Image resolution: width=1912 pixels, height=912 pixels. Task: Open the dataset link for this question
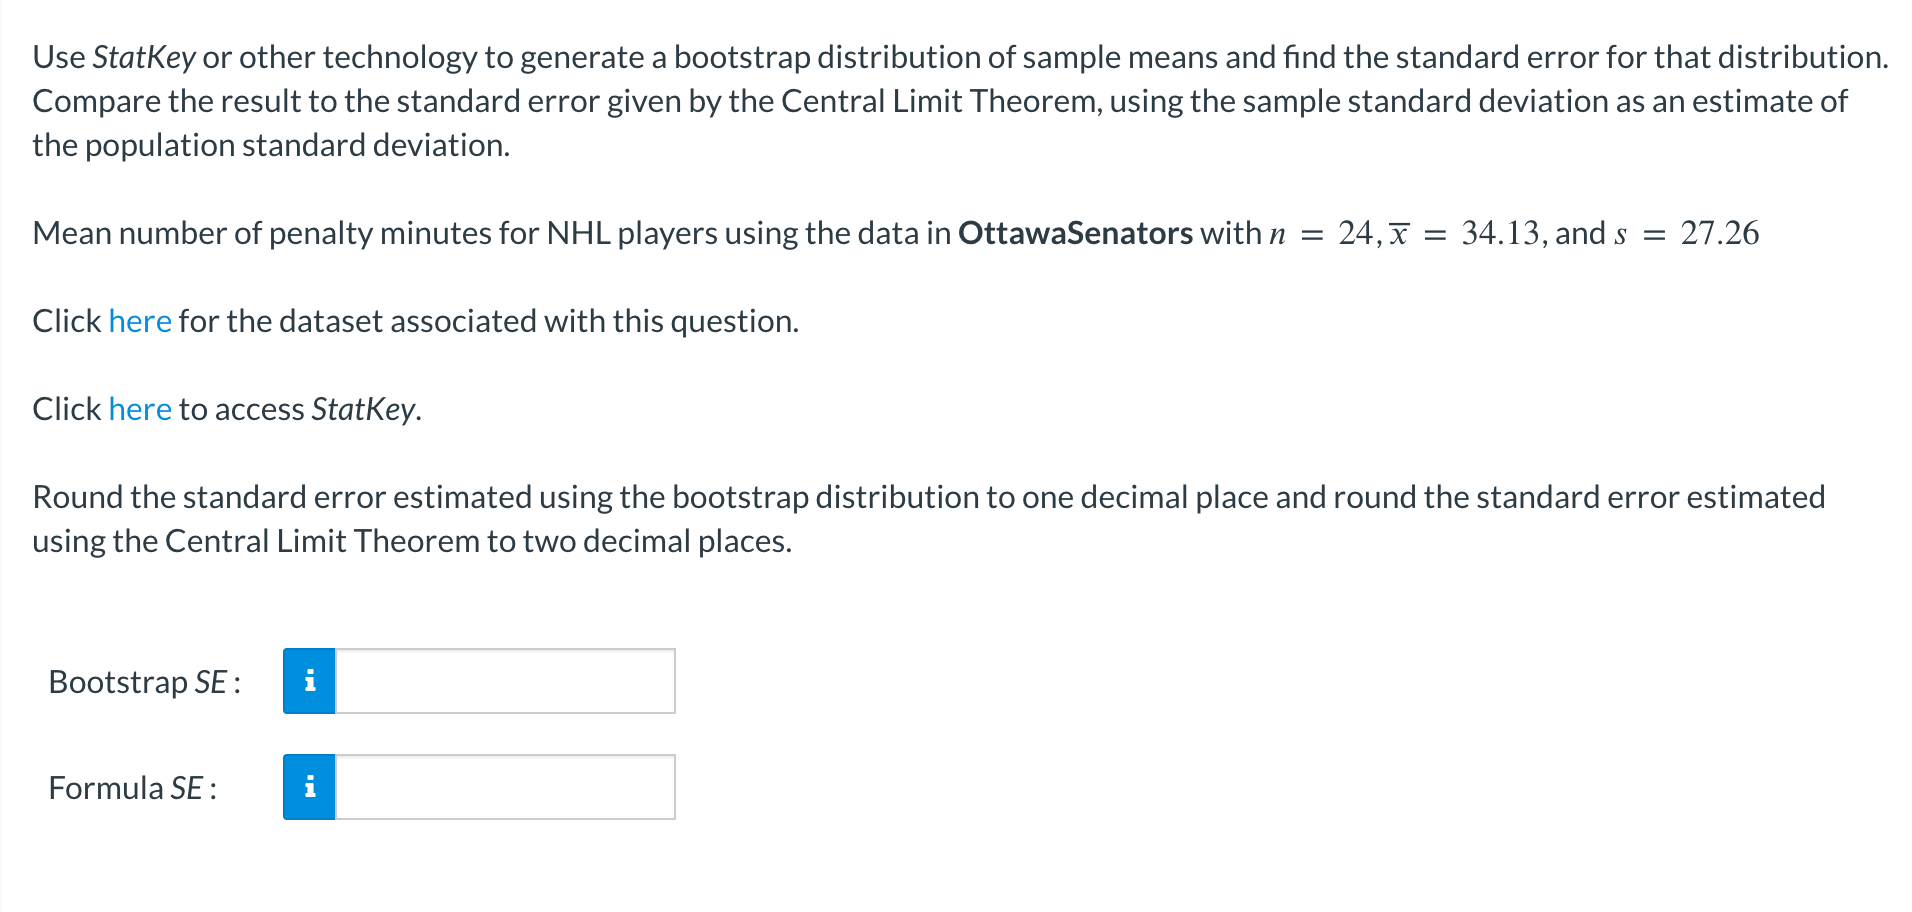tap(139, 321)
